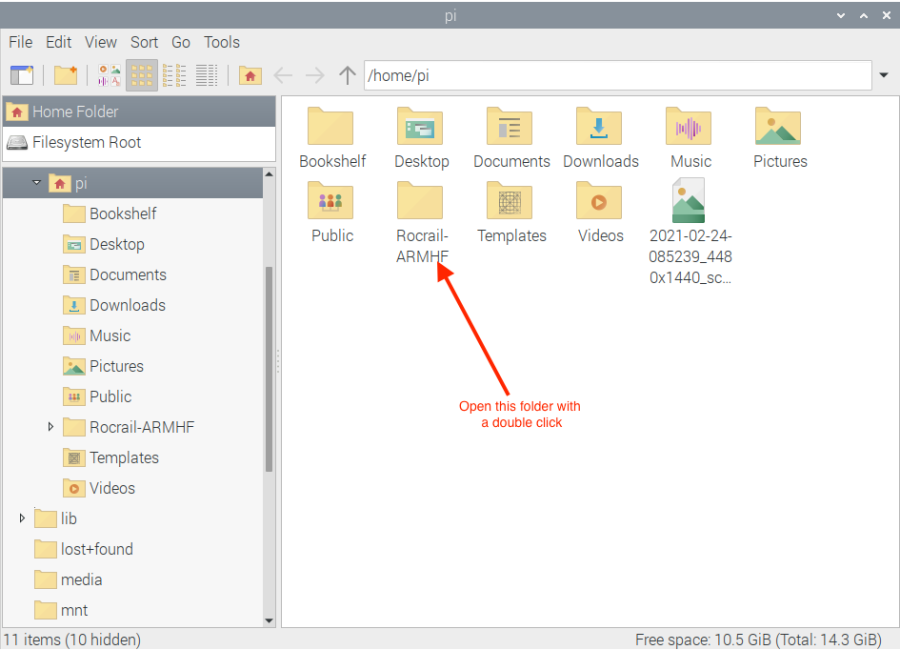Select the Pictures folder icon in the main pane
Screen dimensions: 900x650
779,128
